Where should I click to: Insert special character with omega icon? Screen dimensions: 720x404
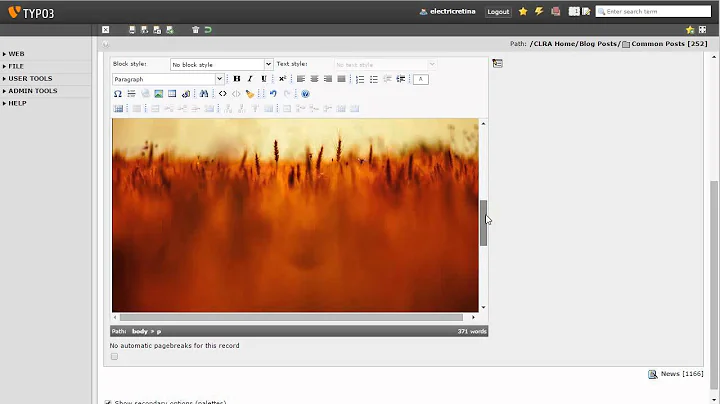(x=118, y=94)
